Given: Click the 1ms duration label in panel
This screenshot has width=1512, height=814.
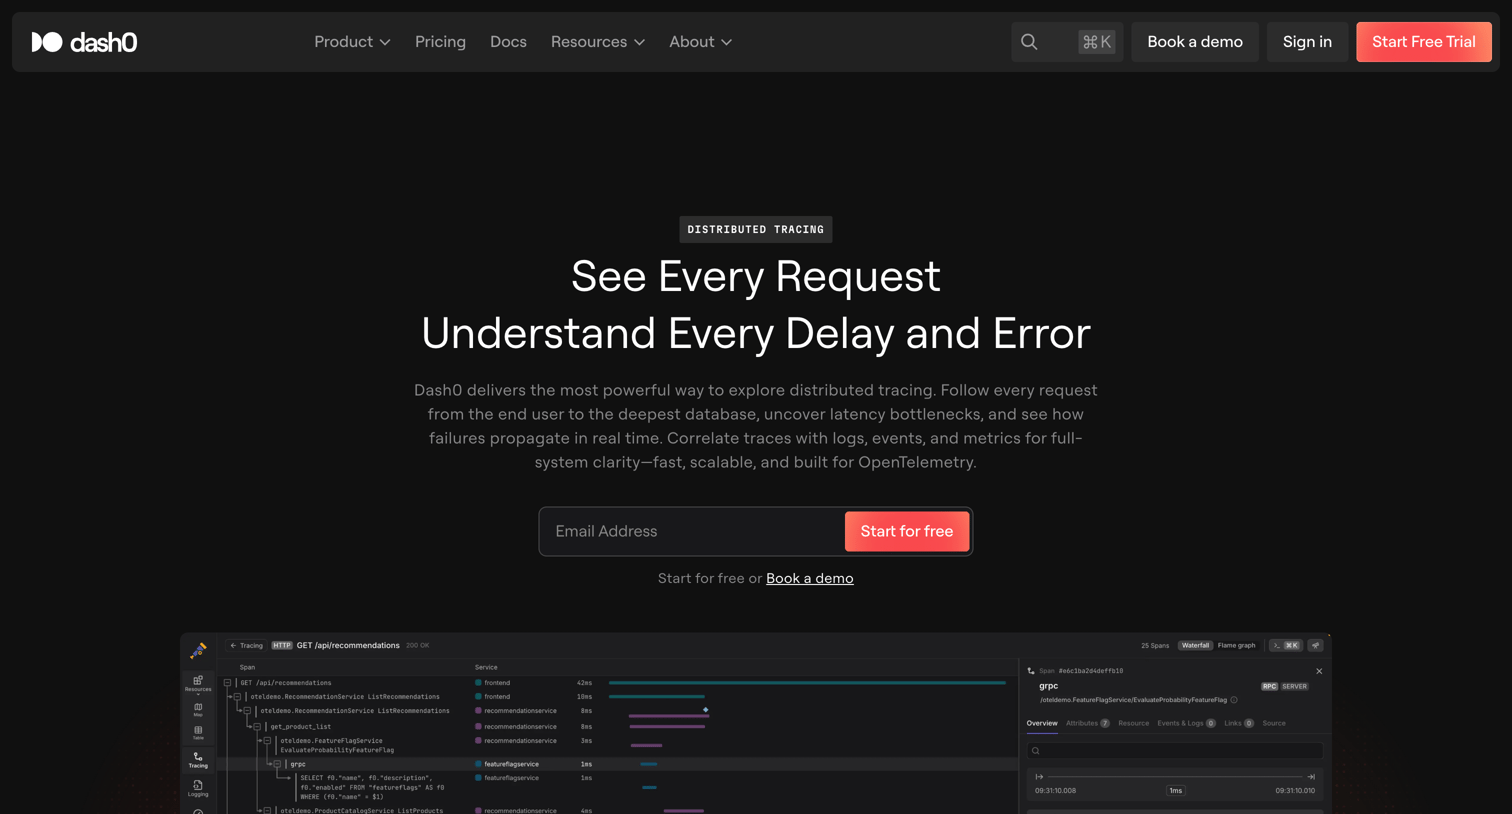Looking at the screenshot, I should point(1176,791).
